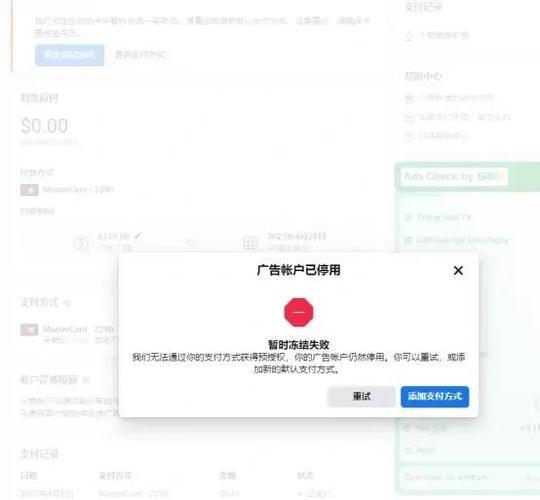Click the info icon next to 支付方式 heading
The height and width of the screenshot is (500, 540).
pos(67,303)
